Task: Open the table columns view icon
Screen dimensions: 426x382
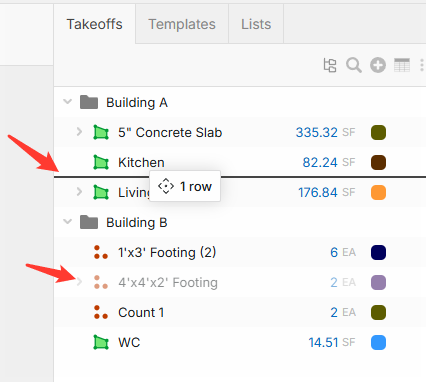Action: [402, 65]
